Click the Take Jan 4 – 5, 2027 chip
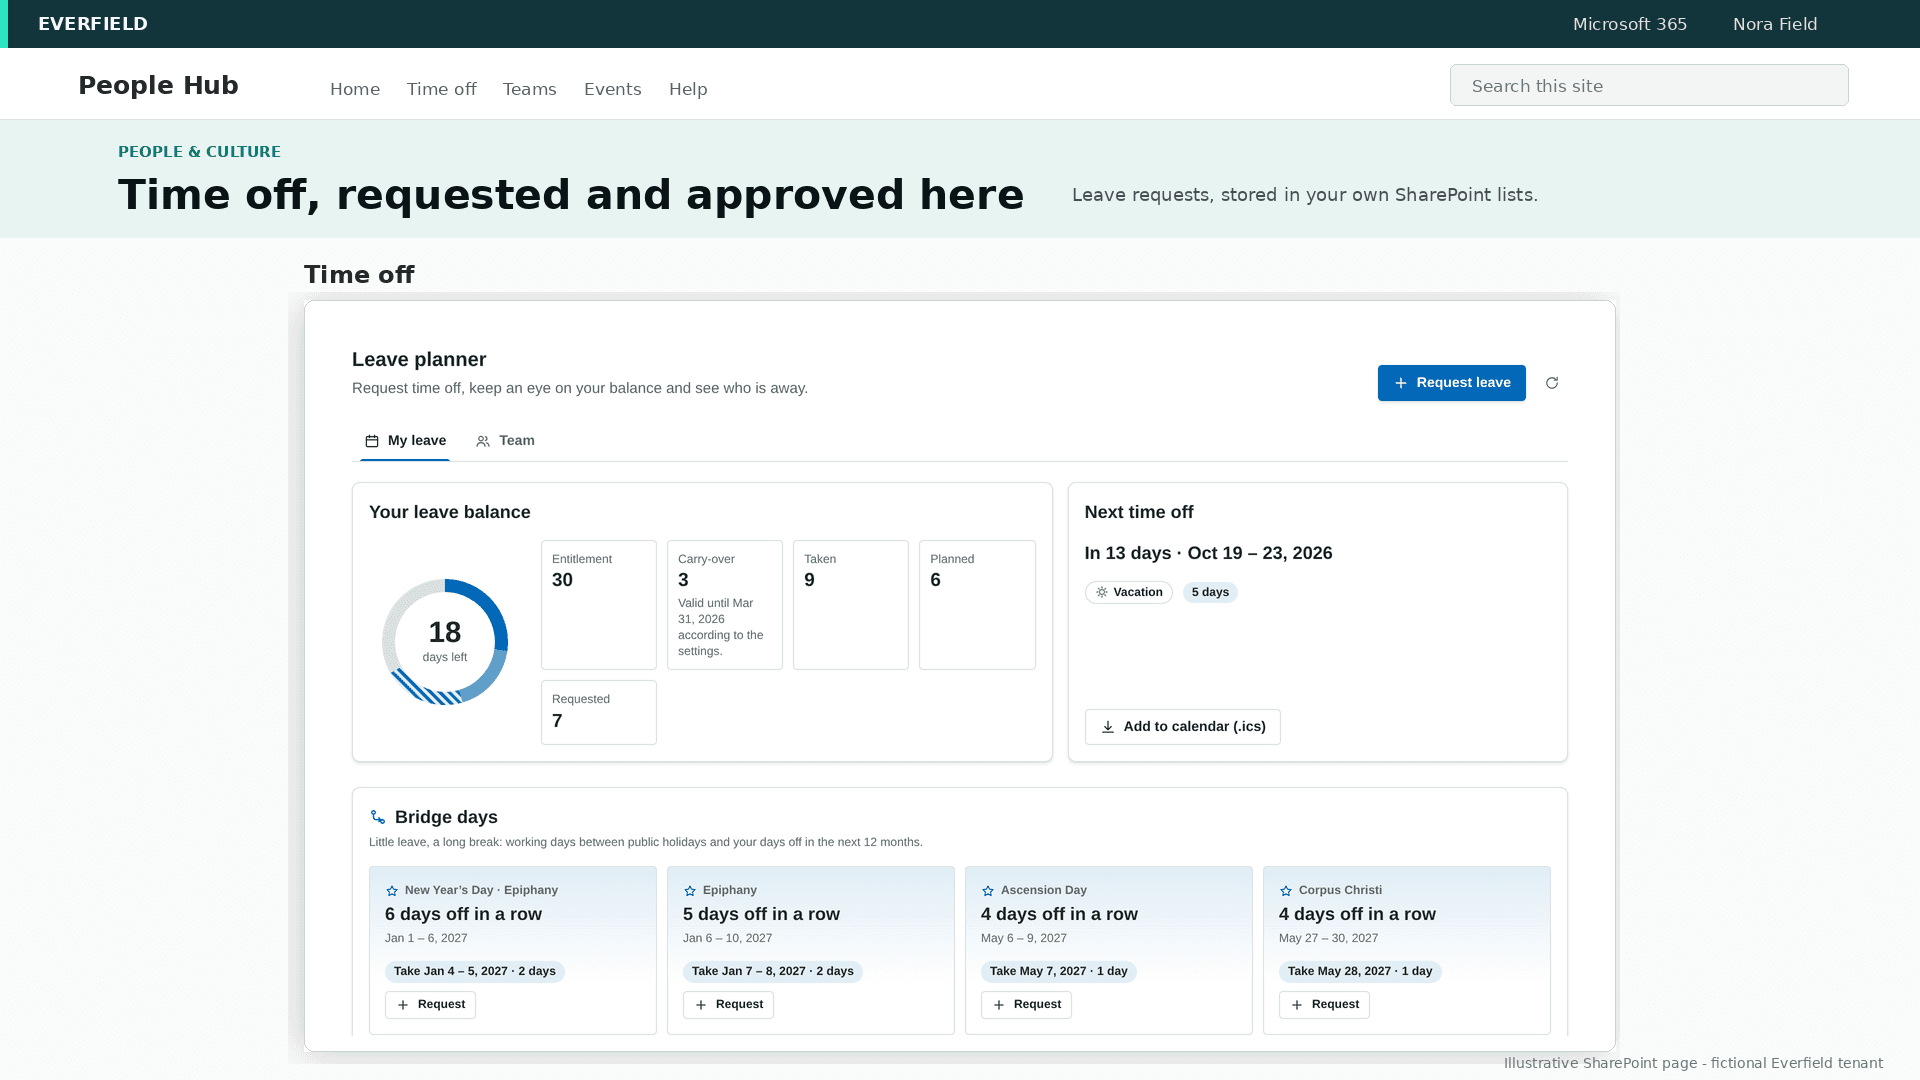Viewport: 1920px width, 1080px height. (475, 972)
